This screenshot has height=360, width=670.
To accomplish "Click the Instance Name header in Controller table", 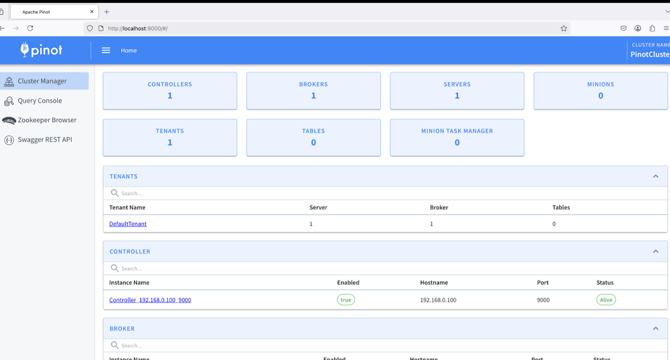I will [x=129, y=283].
